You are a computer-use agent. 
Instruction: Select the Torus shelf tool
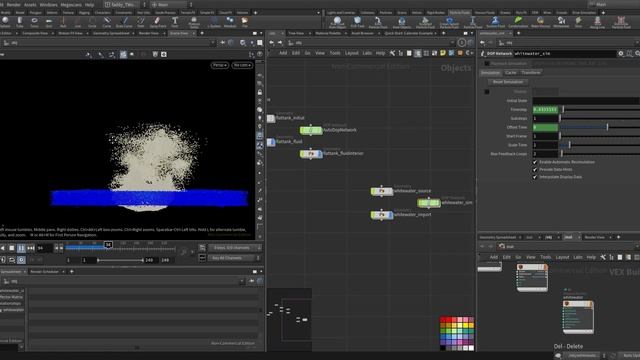point(34,21)
